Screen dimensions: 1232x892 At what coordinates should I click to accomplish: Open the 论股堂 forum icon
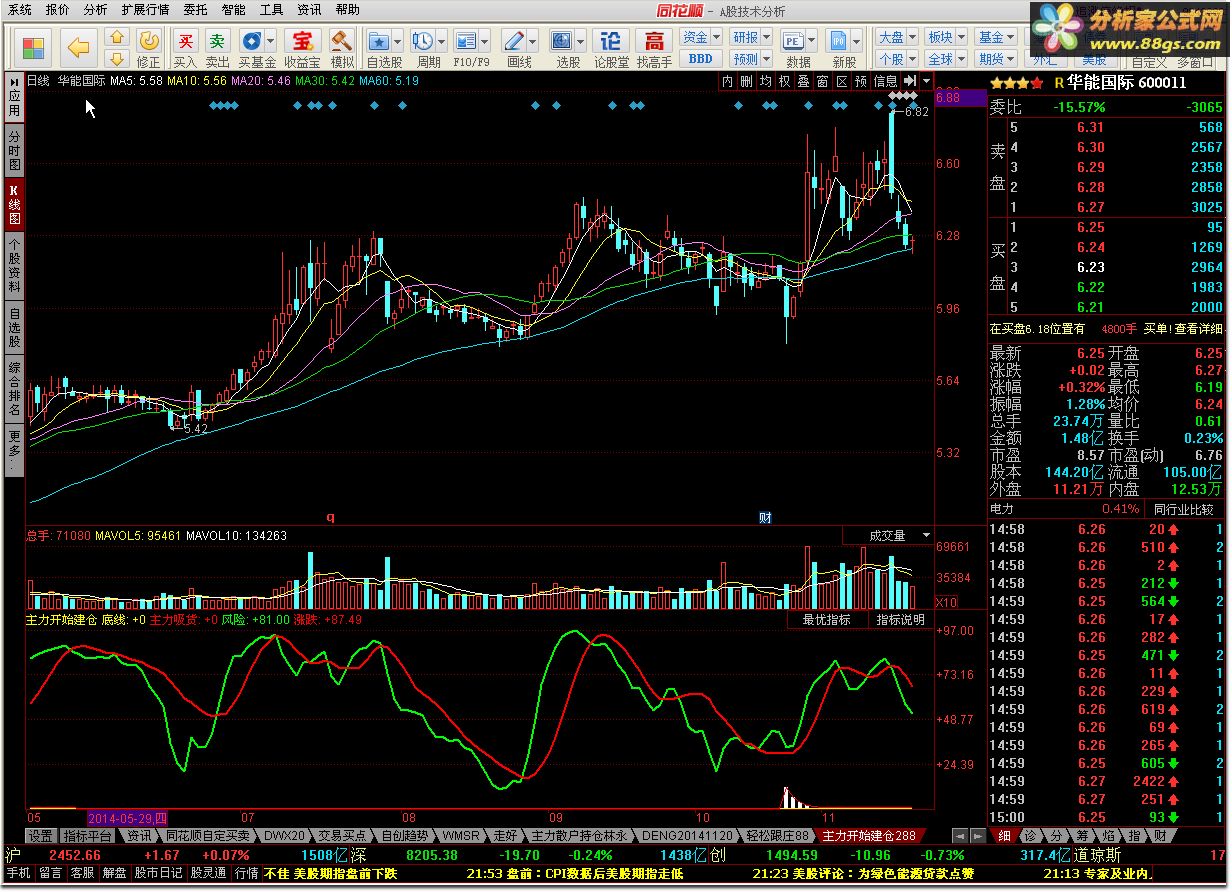[x=610, y=40]
